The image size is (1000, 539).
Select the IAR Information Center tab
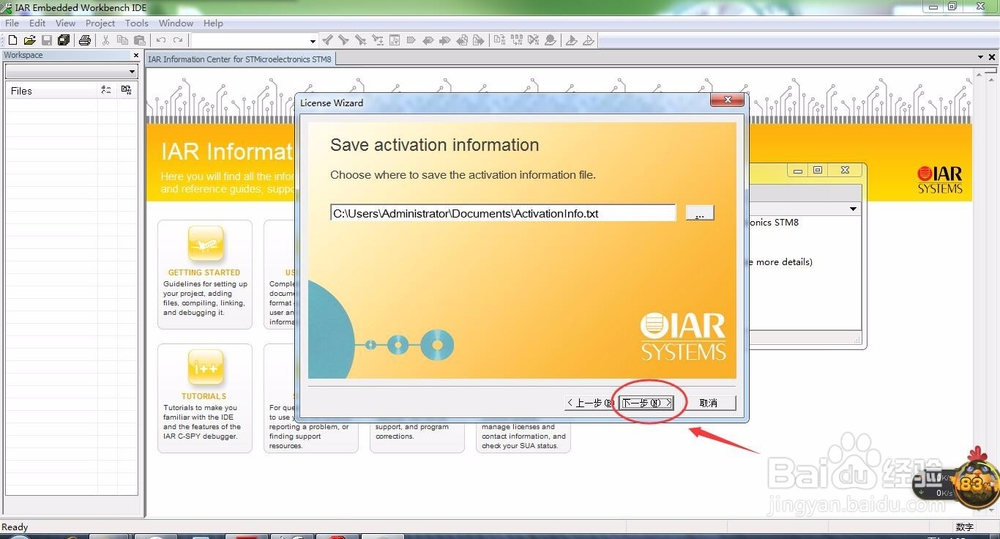pos(240,59)
